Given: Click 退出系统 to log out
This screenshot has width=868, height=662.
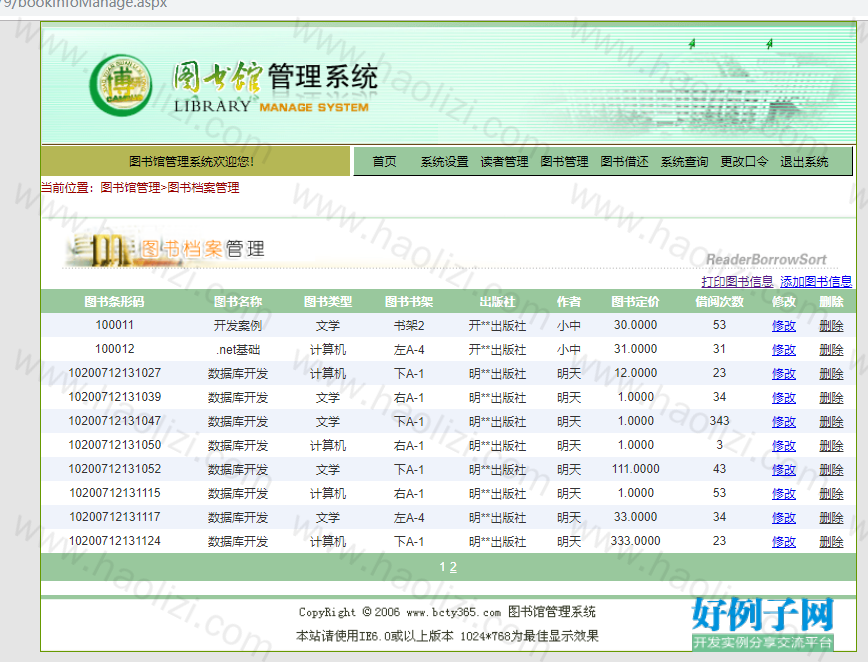Looking at the screenshot, I should tap(804, 162).
